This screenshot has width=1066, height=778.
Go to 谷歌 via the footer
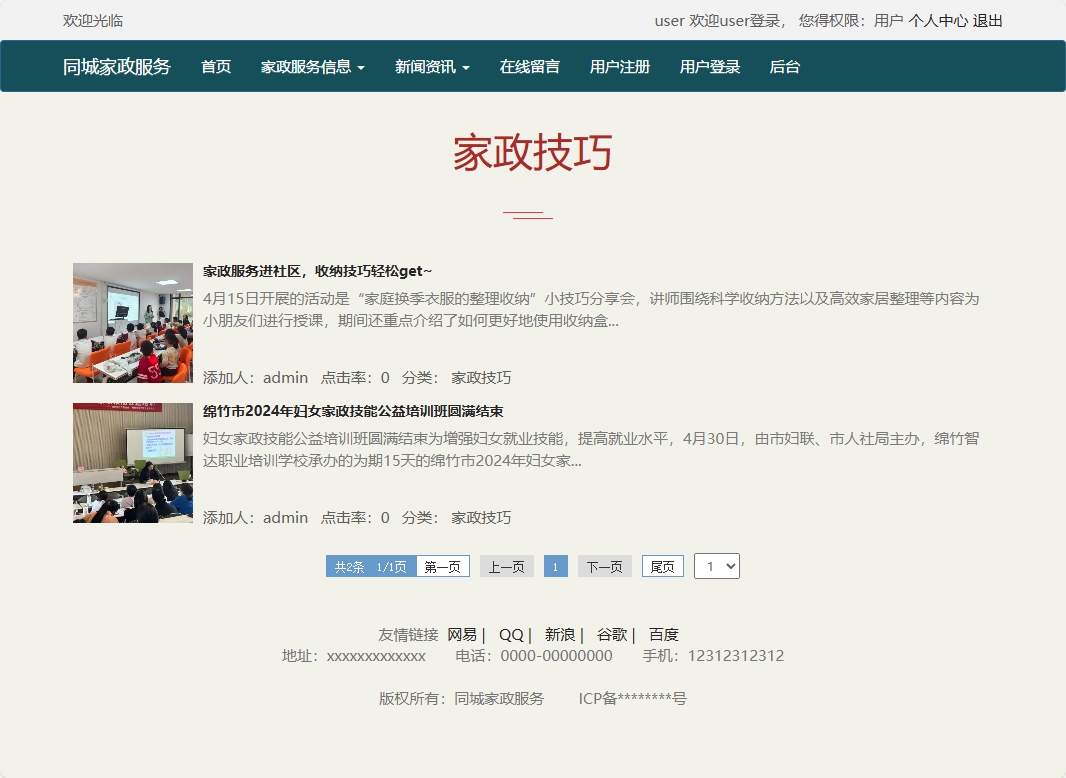coord(611,634)
